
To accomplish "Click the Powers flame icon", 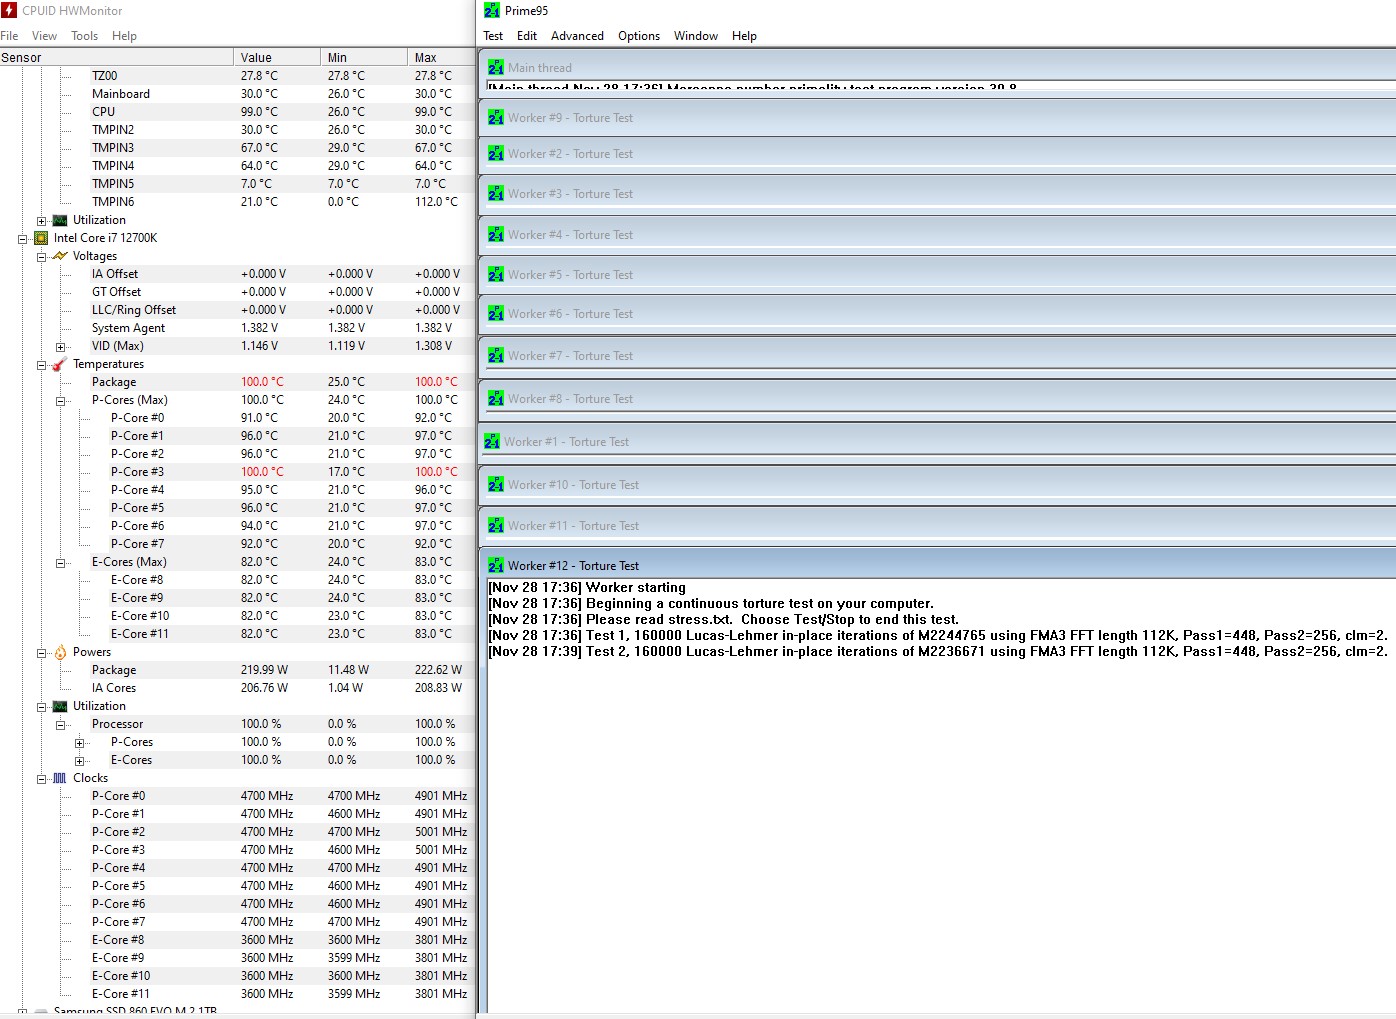I will pyautogui.click(x=60, y=652).
